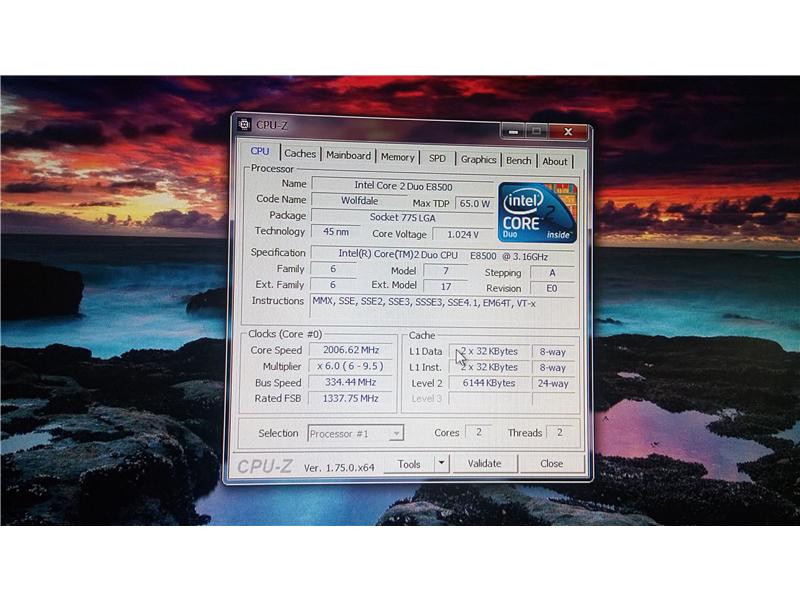Click the Tools button

point(409,464)
